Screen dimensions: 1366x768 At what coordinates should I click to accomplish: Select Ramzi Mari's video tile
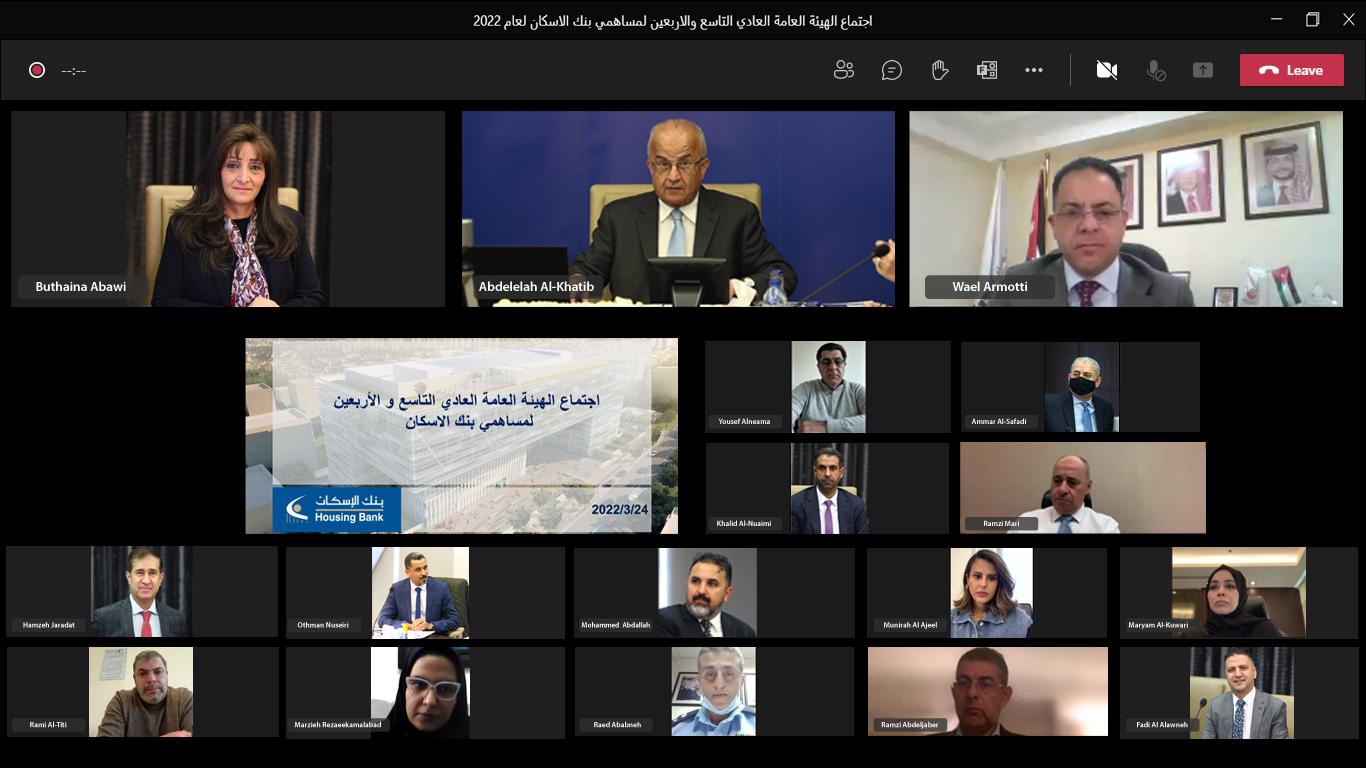pyautogui.click(x=1082, y=487)
